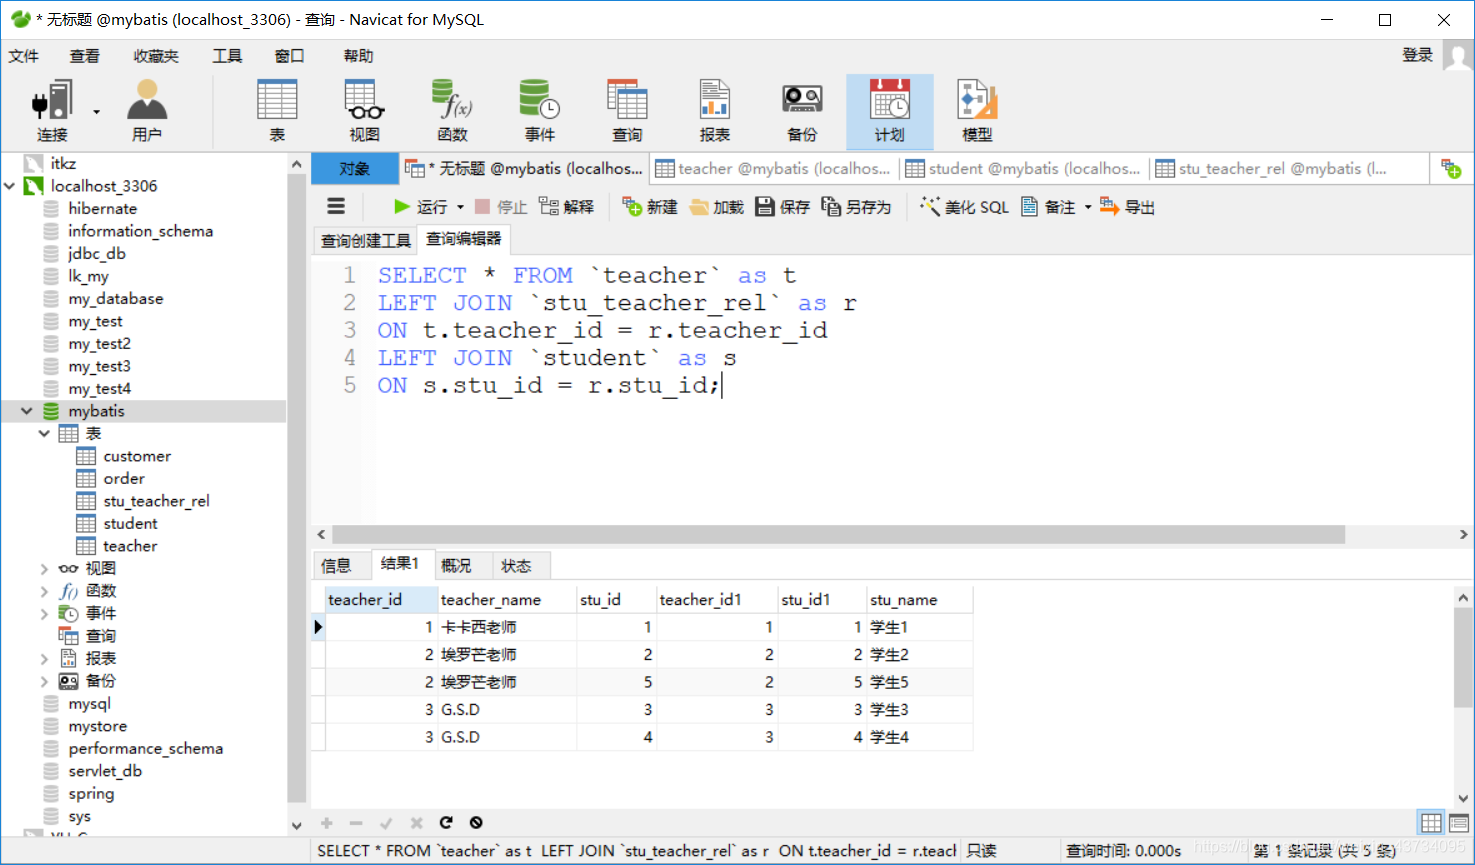
Task: Click the SQL editor horizontal scrollbar
Action: (838, 535)
